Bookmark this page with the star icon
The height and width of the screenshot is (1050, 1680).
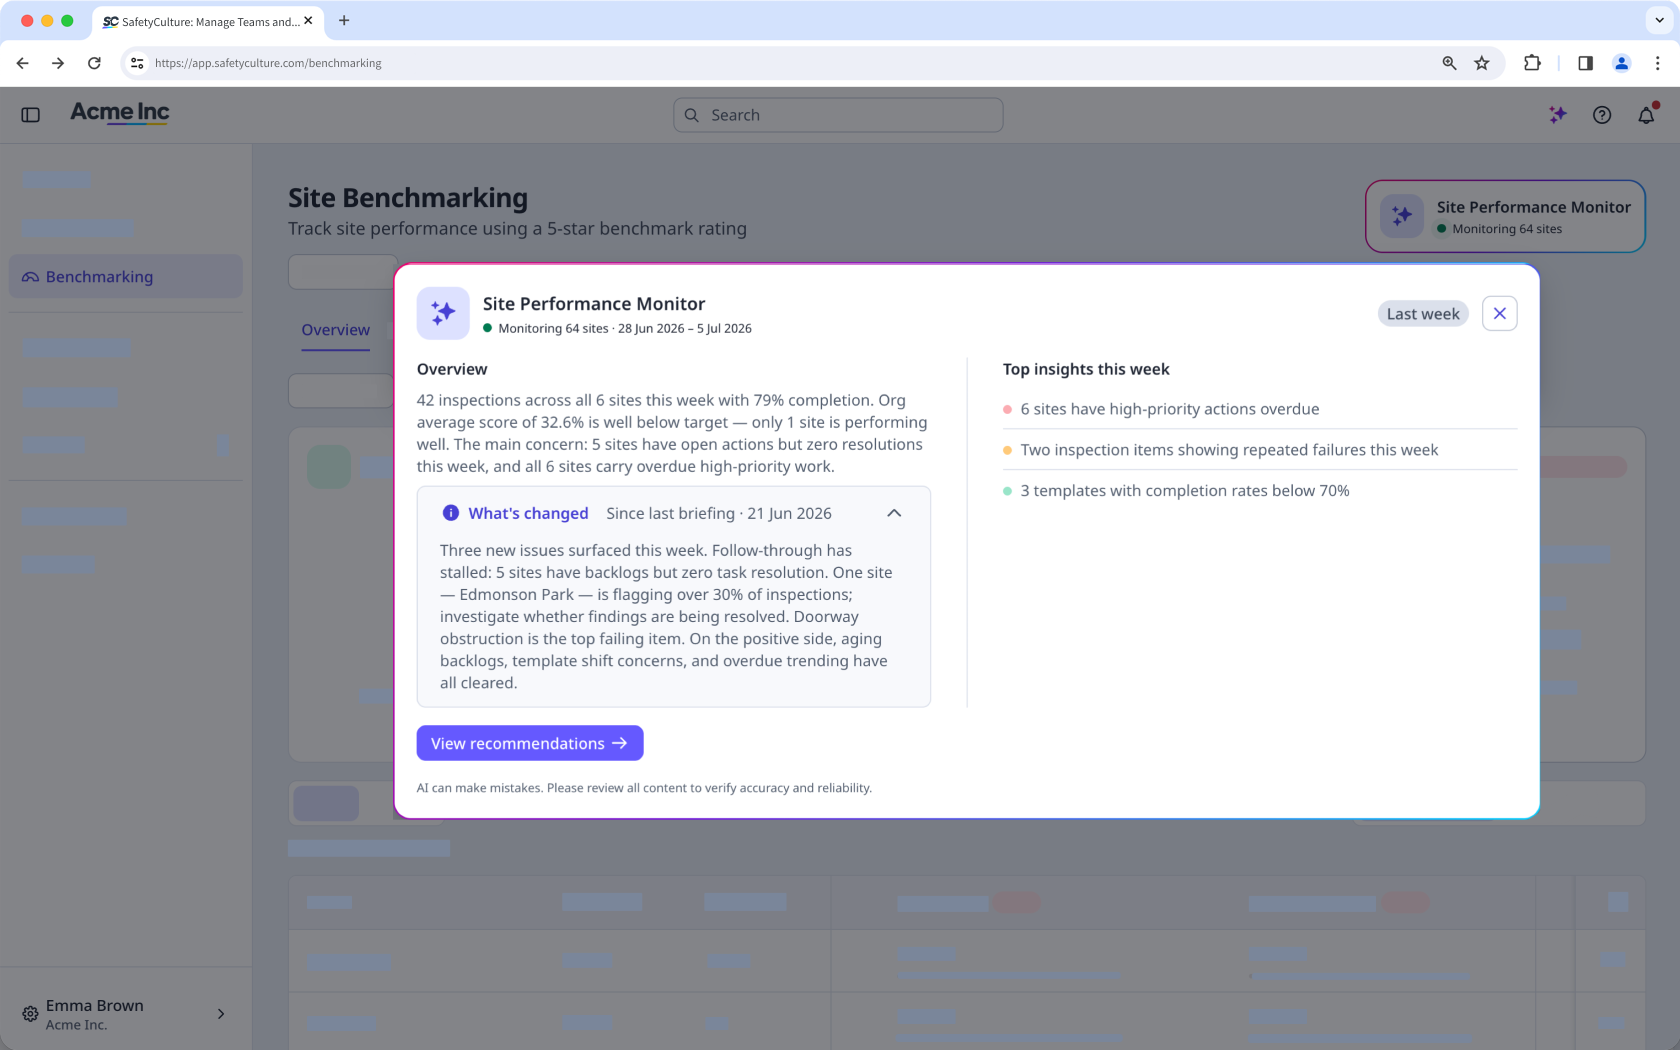tap(1482, 63)
